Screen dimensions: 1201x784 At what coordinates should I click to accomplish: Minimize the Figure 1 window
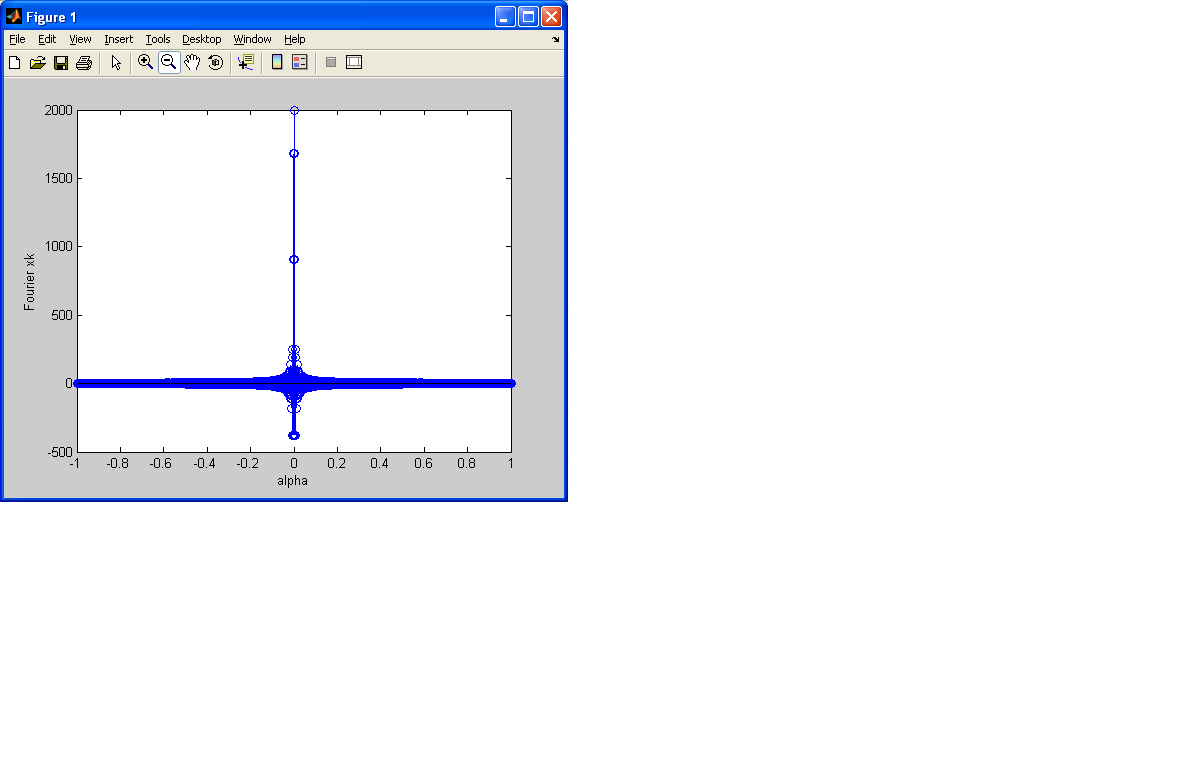tap(505, 16)
